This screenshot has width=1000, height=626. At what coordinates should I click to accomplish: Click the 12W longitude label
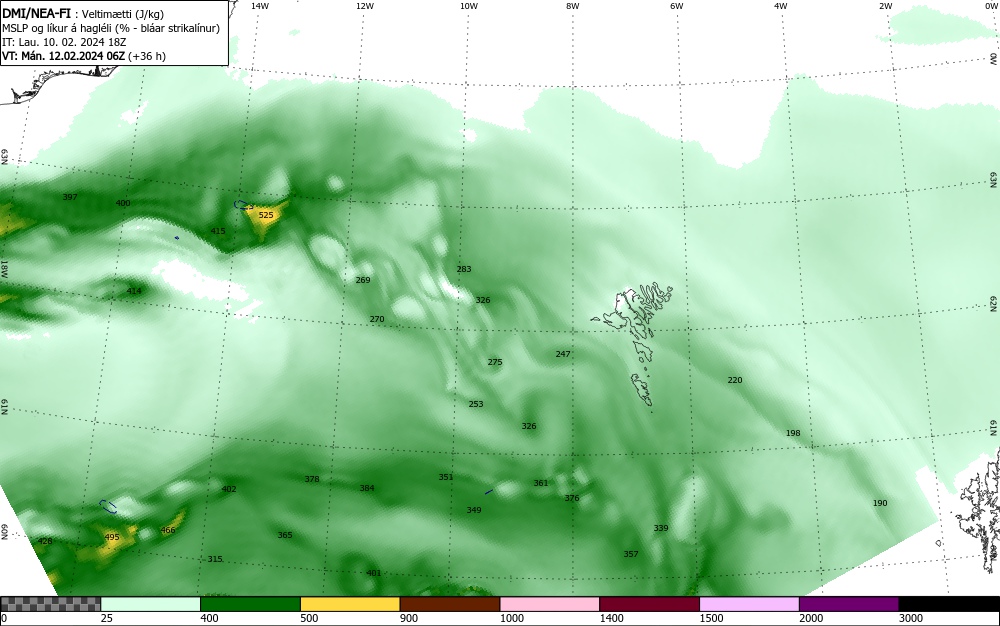click(364, 6)
